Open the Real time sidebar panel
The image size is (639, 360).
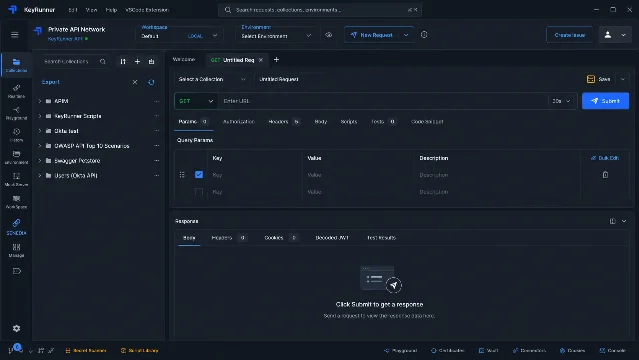16,91
